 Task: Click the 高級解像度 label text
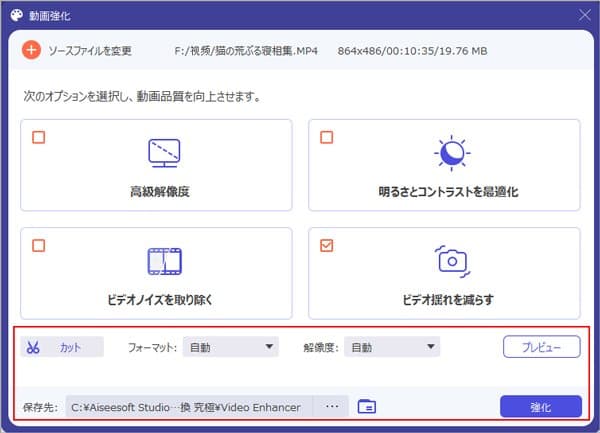(160, 191)
